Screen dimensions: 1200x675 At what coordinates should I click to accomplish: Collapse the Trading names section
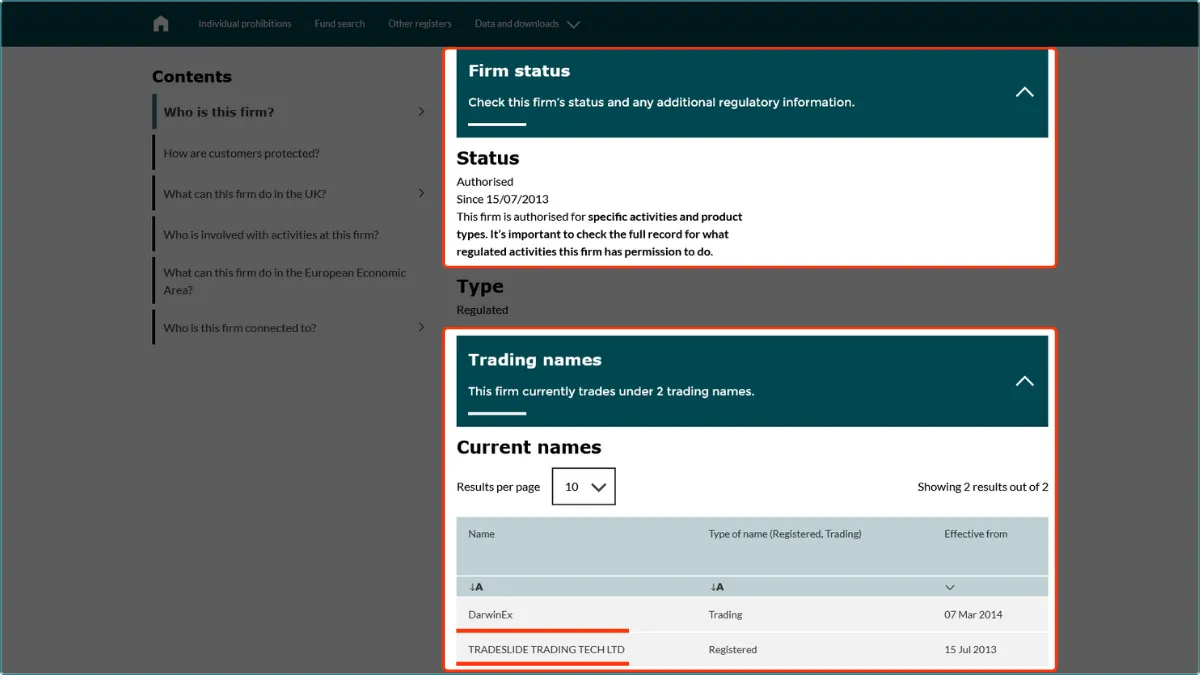[1024, 381]
